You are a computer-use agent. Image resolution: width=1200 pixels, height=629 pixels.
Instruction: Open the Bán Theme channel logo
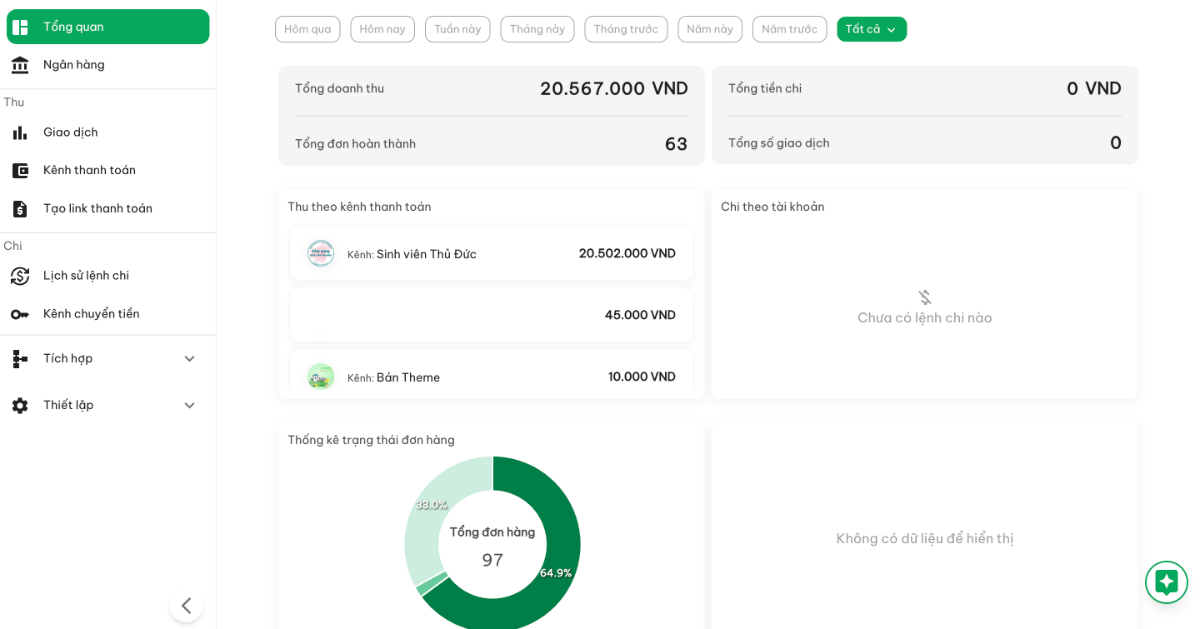320,377
